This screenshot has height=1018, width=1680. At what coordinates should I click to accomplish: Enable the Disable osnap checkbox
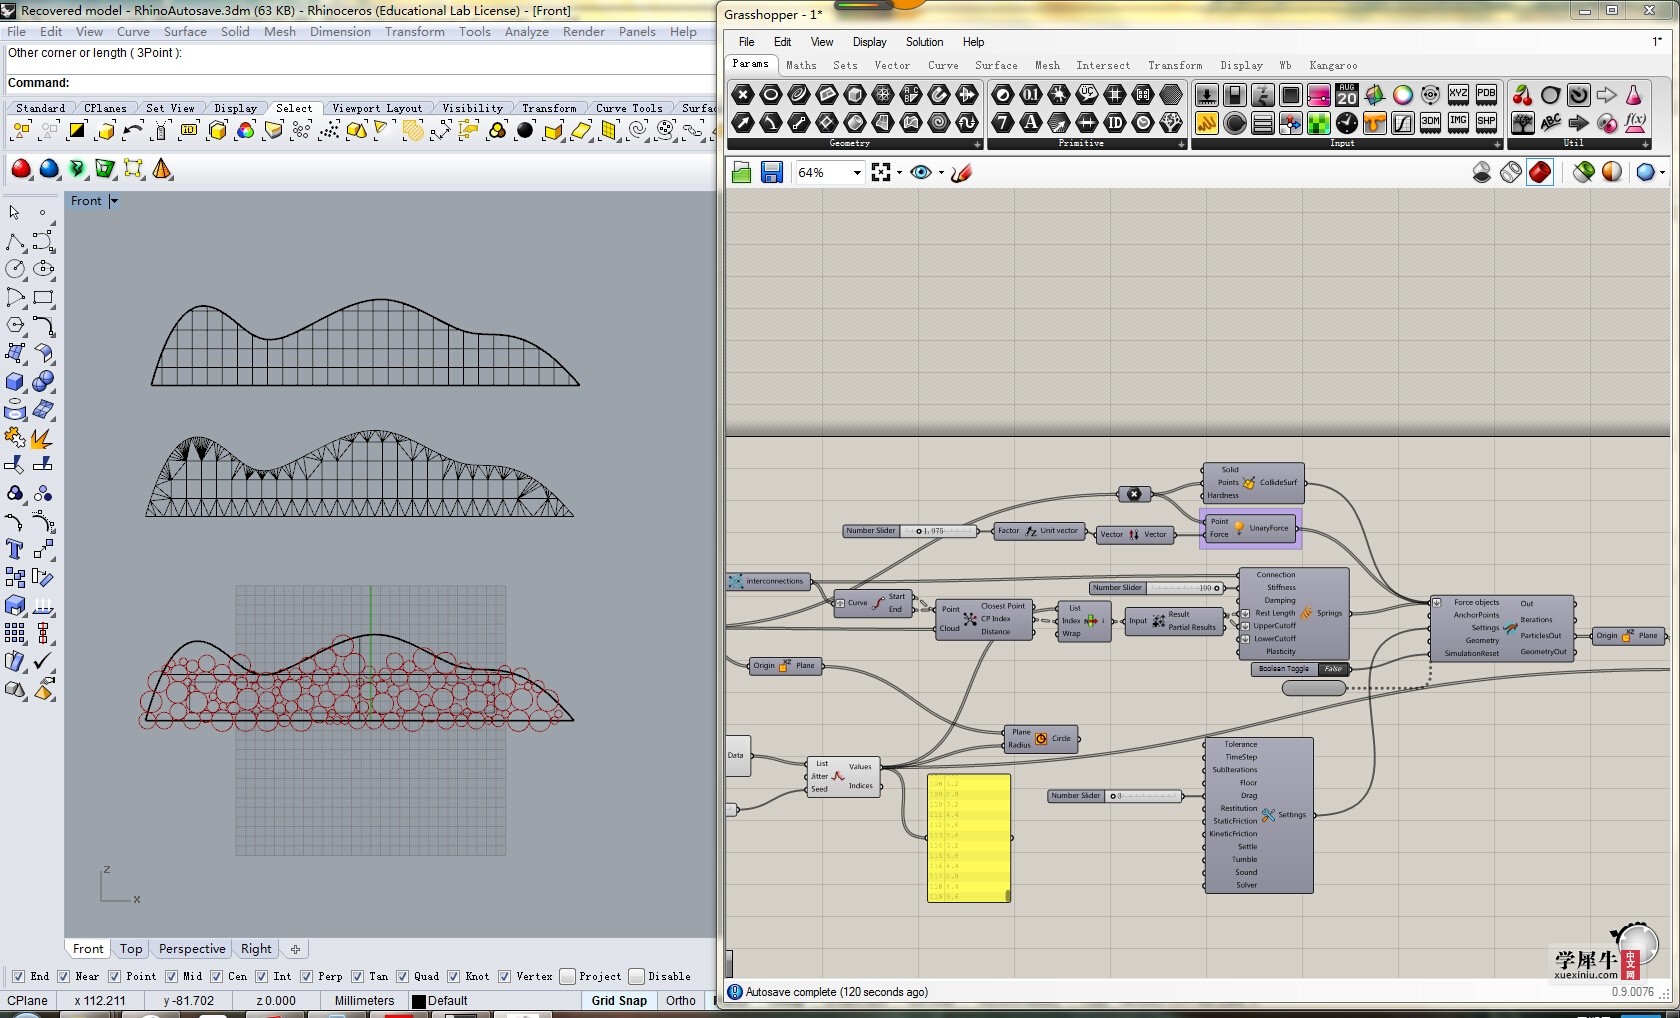[637, 976]
